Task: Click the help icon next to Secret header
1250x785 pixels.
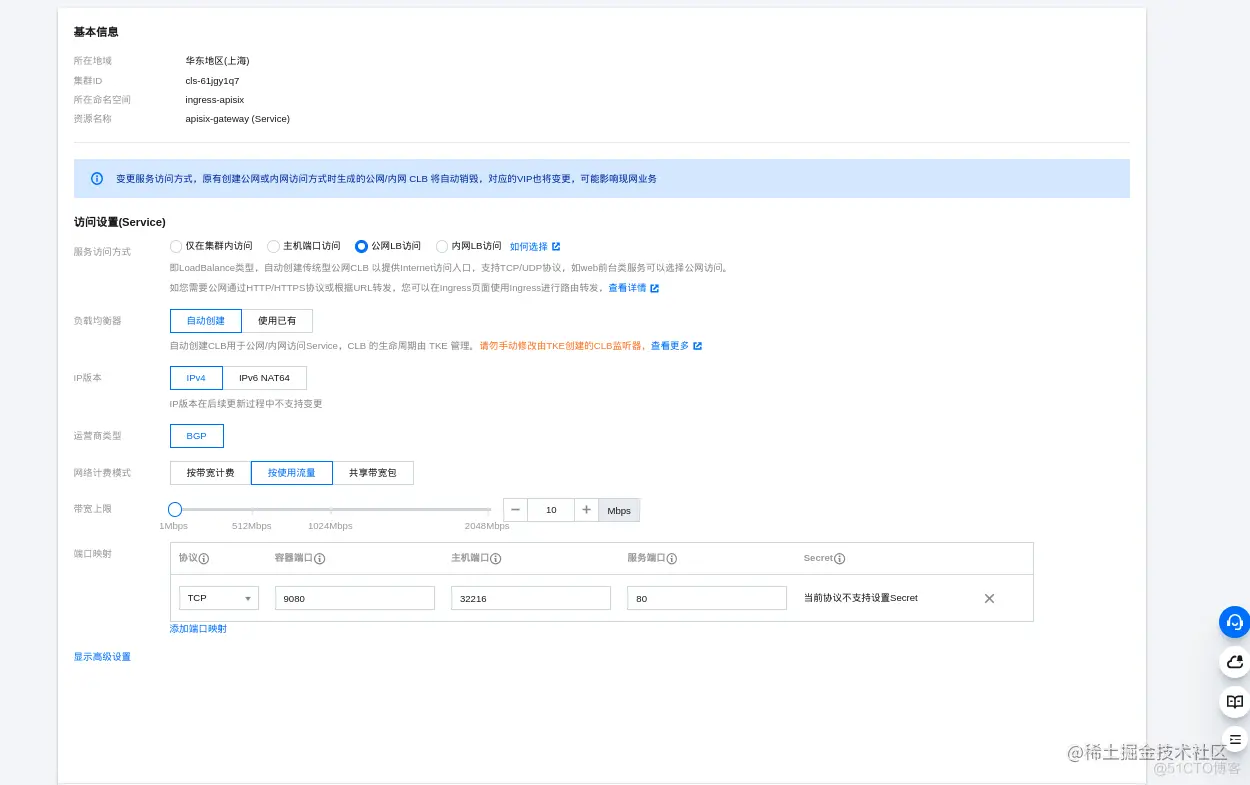Action: coord(840,559)
